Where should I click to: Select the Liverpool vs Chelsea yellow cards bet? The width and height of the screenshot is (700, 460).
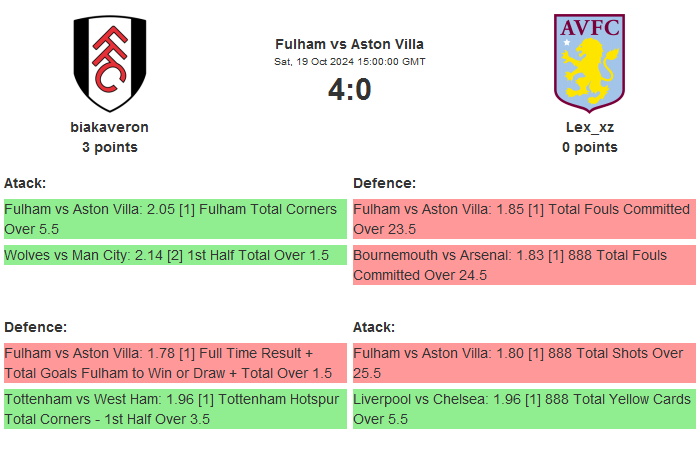[x=524, y=408]
